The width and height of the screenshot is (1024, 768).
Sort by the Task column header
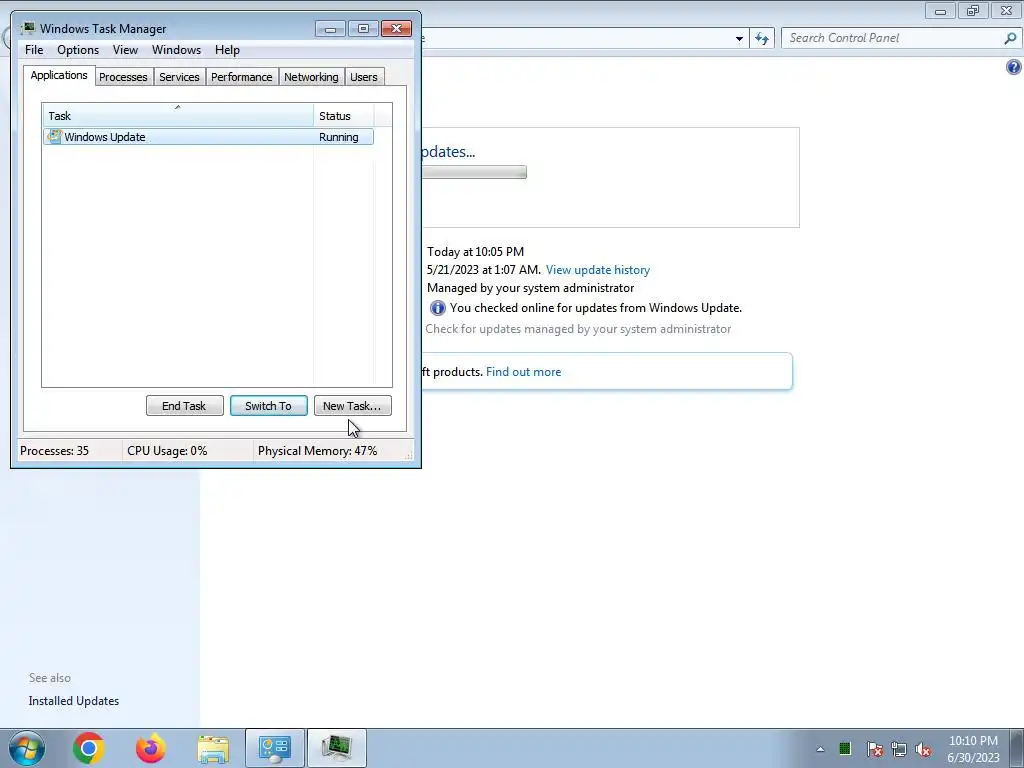point(178,116)
